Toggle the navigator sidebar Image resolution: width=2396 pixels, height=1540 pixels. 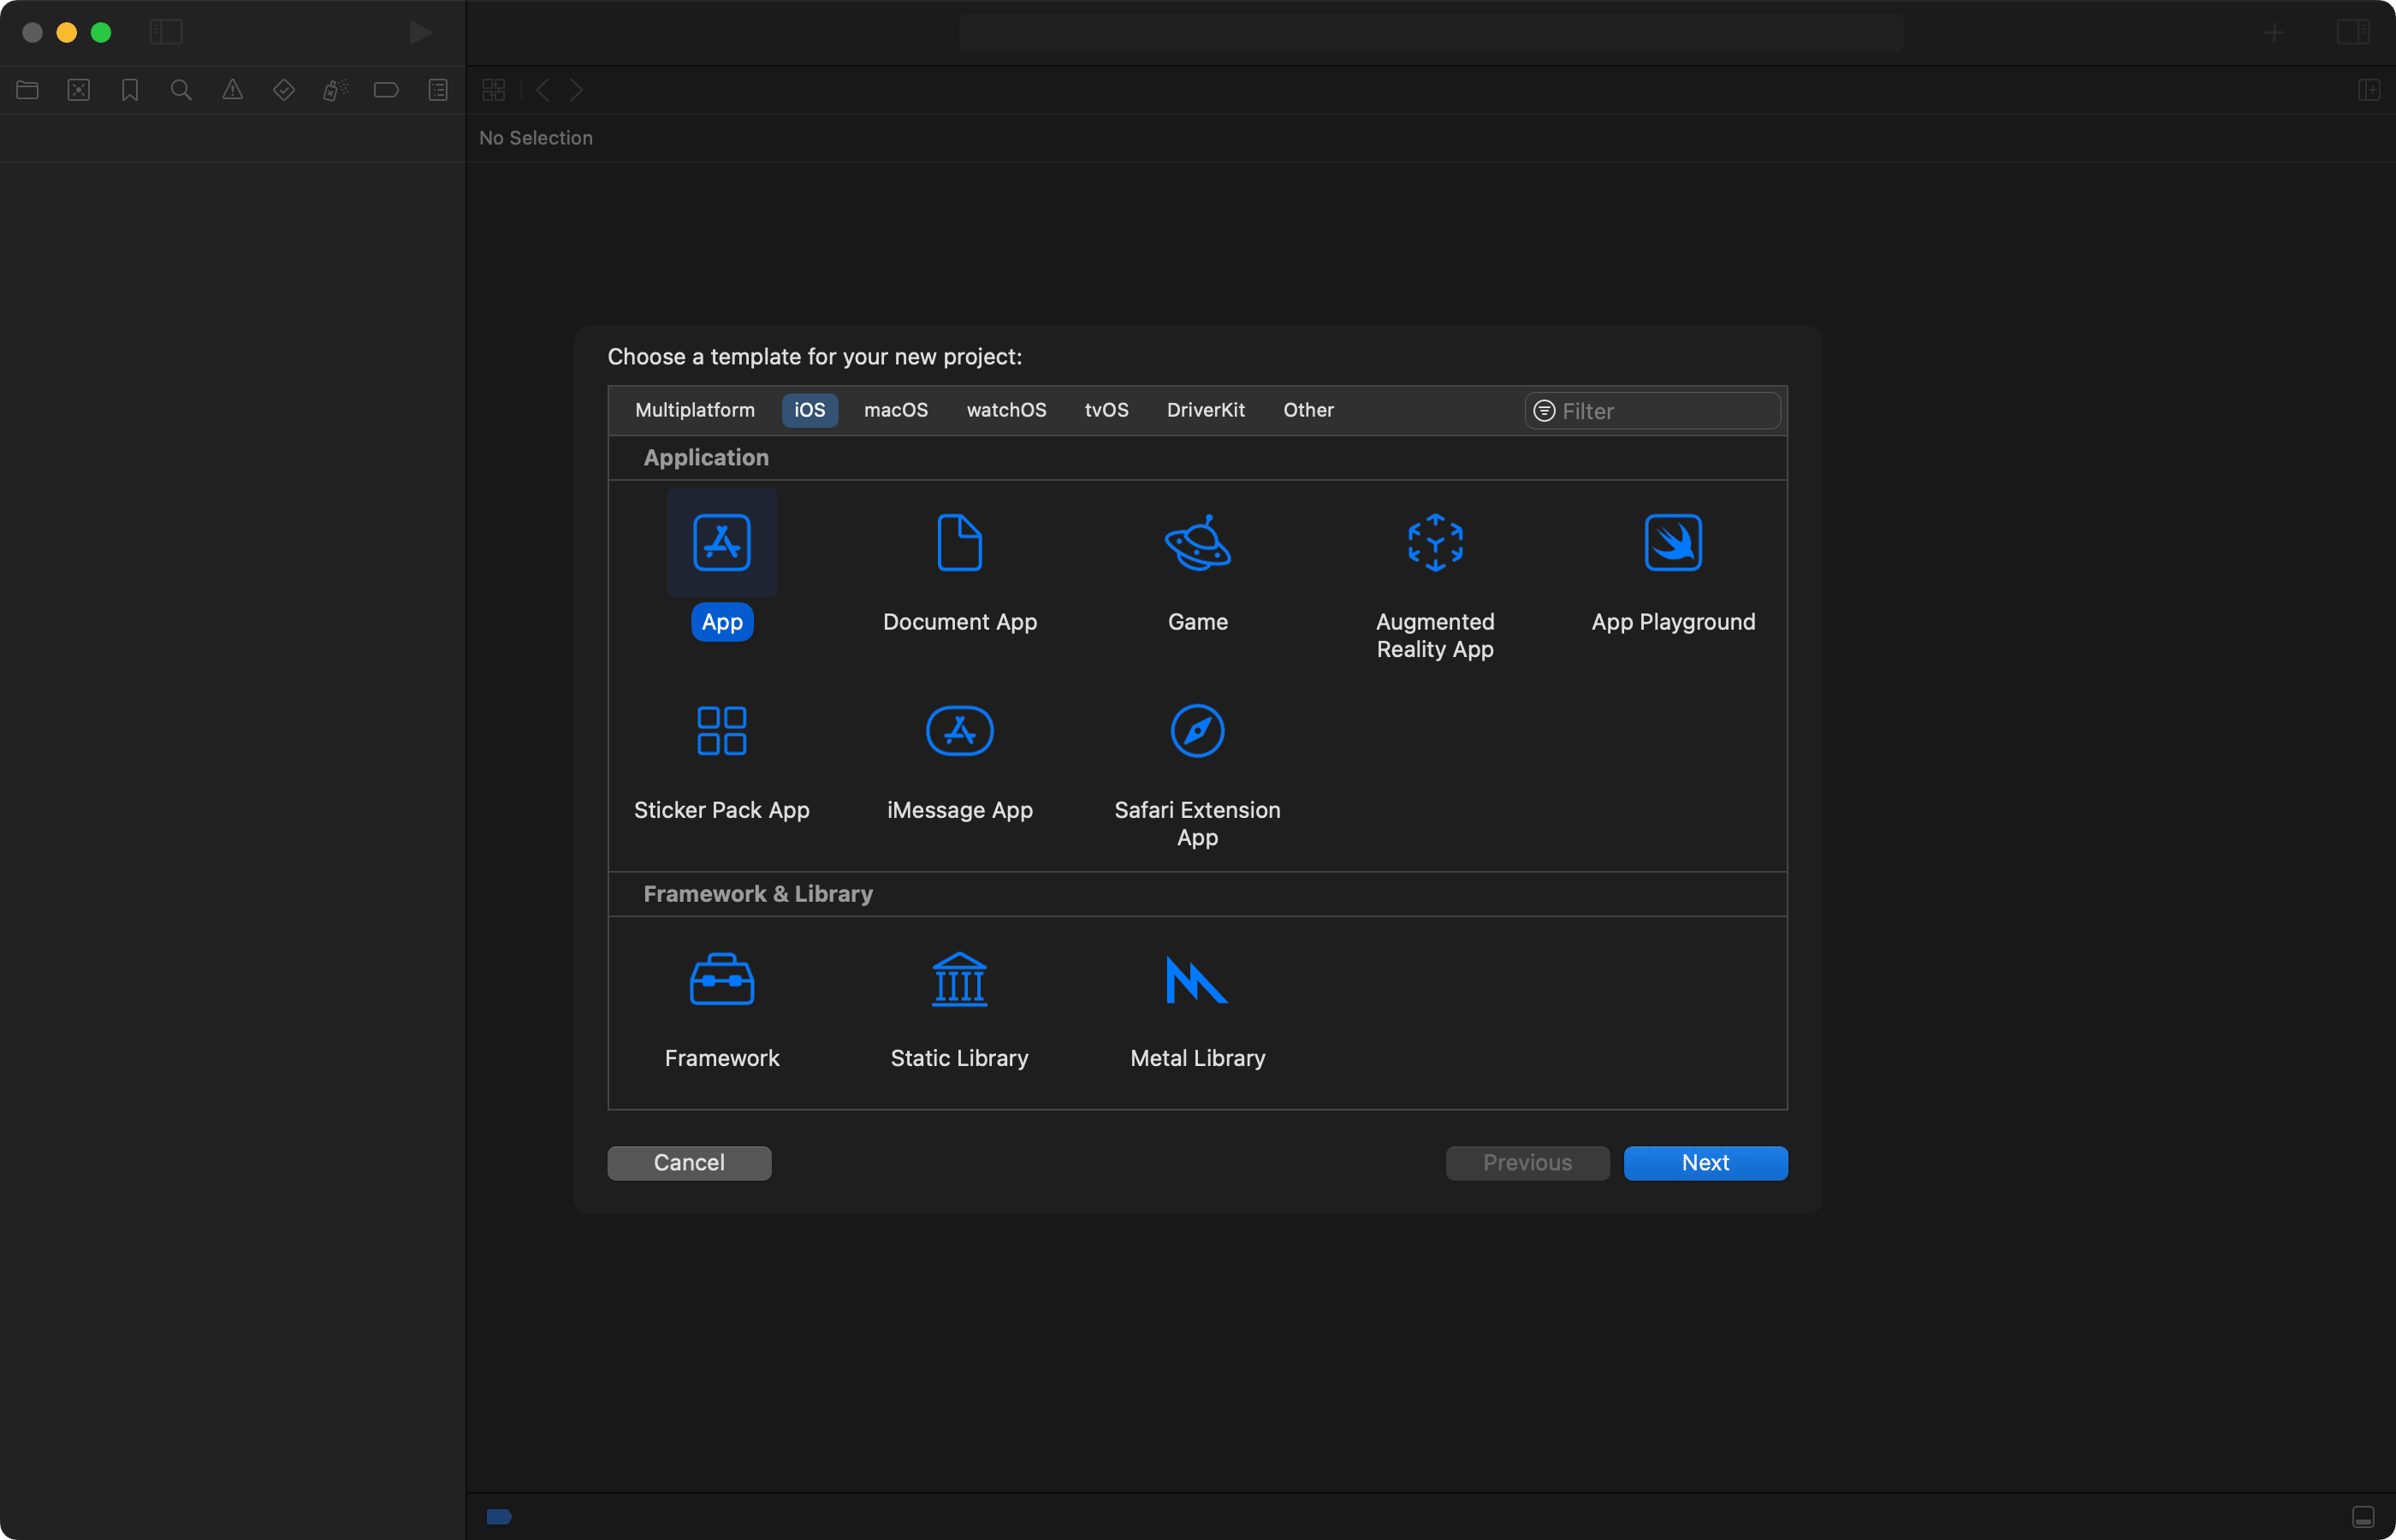166,32
